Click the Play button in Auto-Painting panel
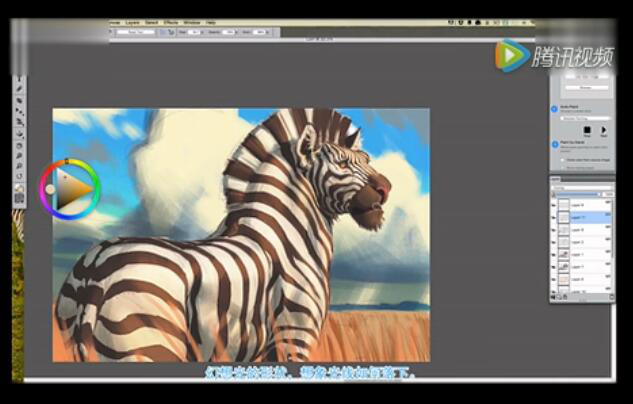This screenshot has height=404, width=633. click(x=604, y=130)
